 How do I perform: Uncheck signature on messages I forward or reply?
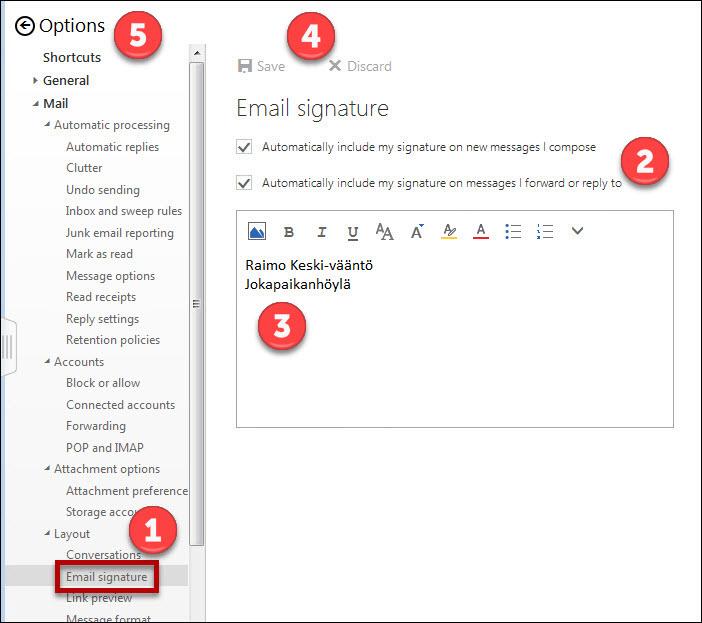click(244, 183)
